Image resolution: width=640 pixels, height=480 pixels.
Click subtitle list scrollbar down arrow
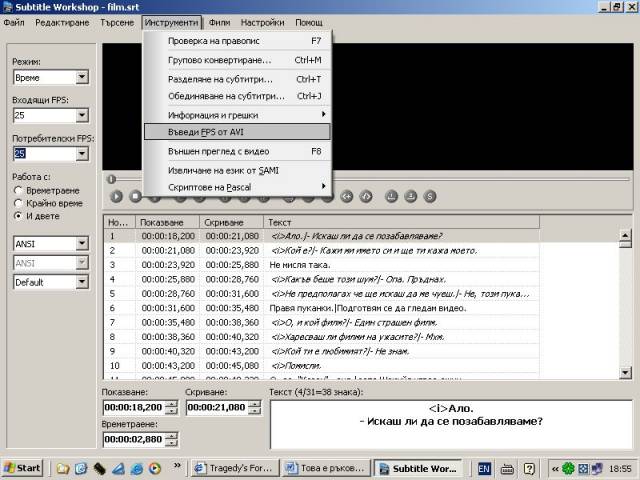(625, 372)
